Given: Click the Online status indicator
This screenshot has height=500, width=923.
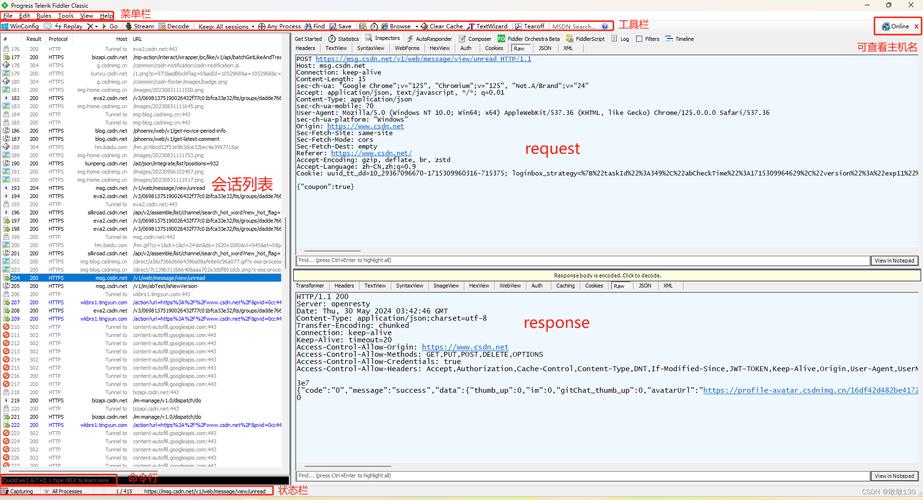Looking at the screenshot, I should [895, 27].
